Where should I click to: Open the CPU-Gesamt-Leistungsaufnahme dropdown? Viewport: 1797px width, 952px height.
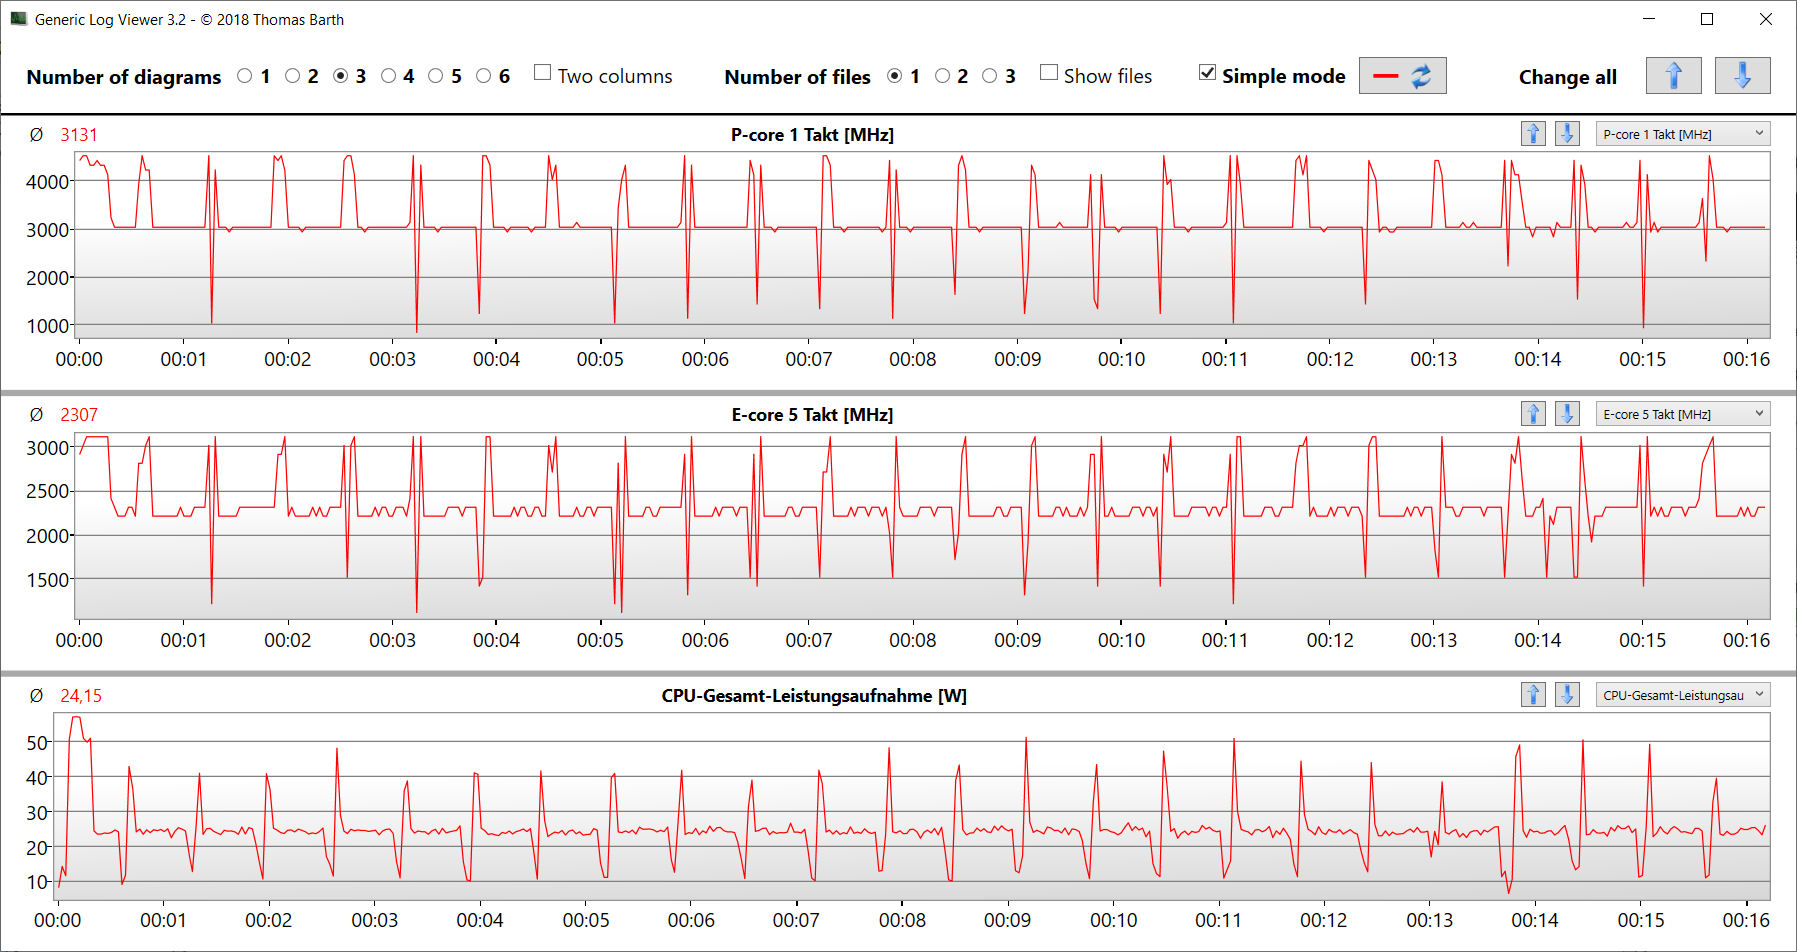pyautogui.click(x=1683, y=695)
